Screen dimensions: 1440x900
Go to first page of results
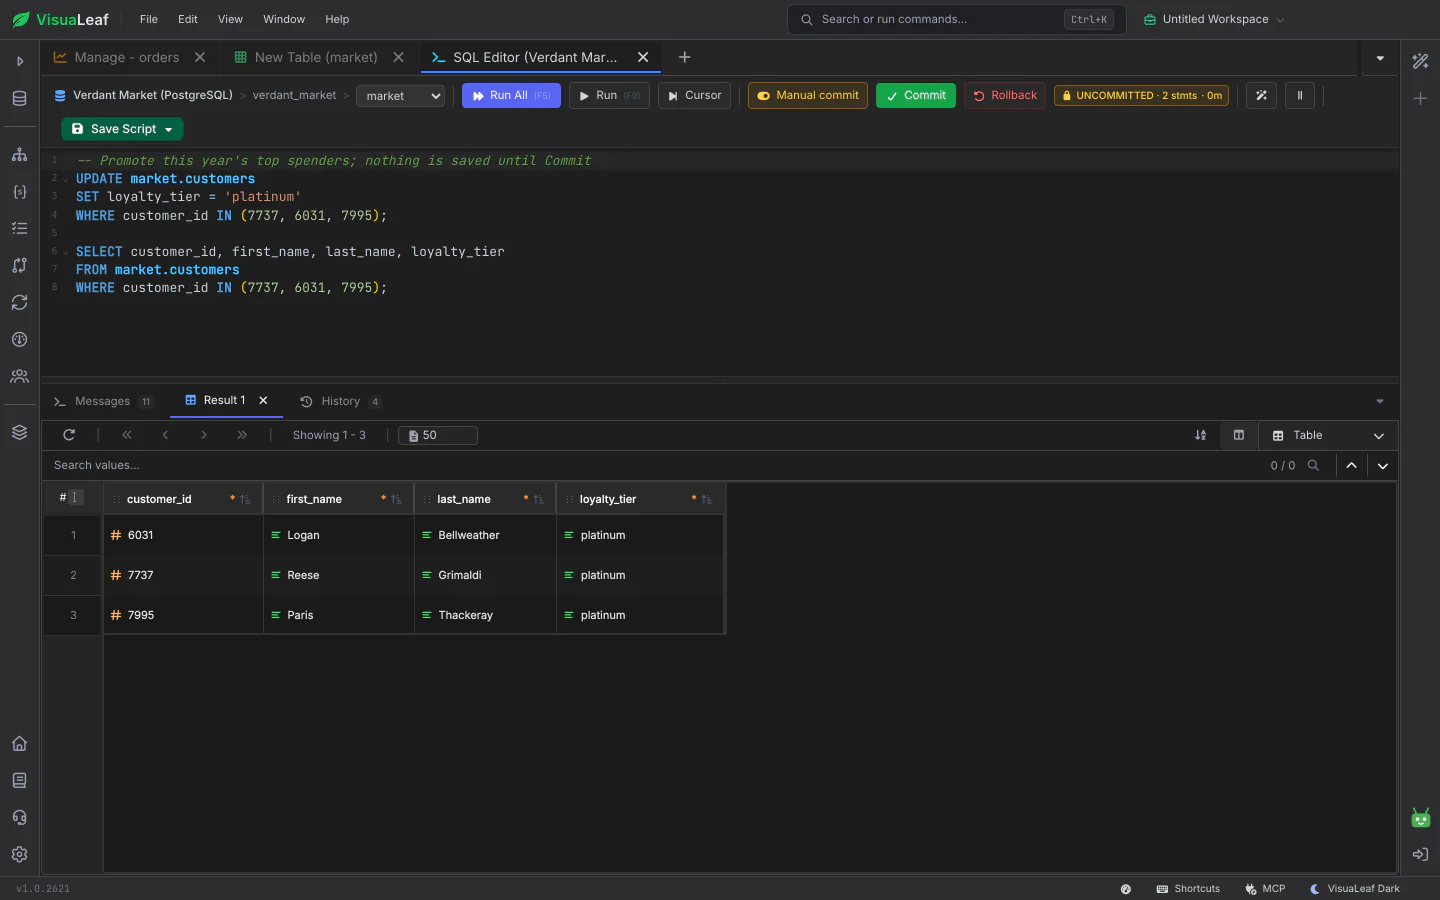click(127, 435)
